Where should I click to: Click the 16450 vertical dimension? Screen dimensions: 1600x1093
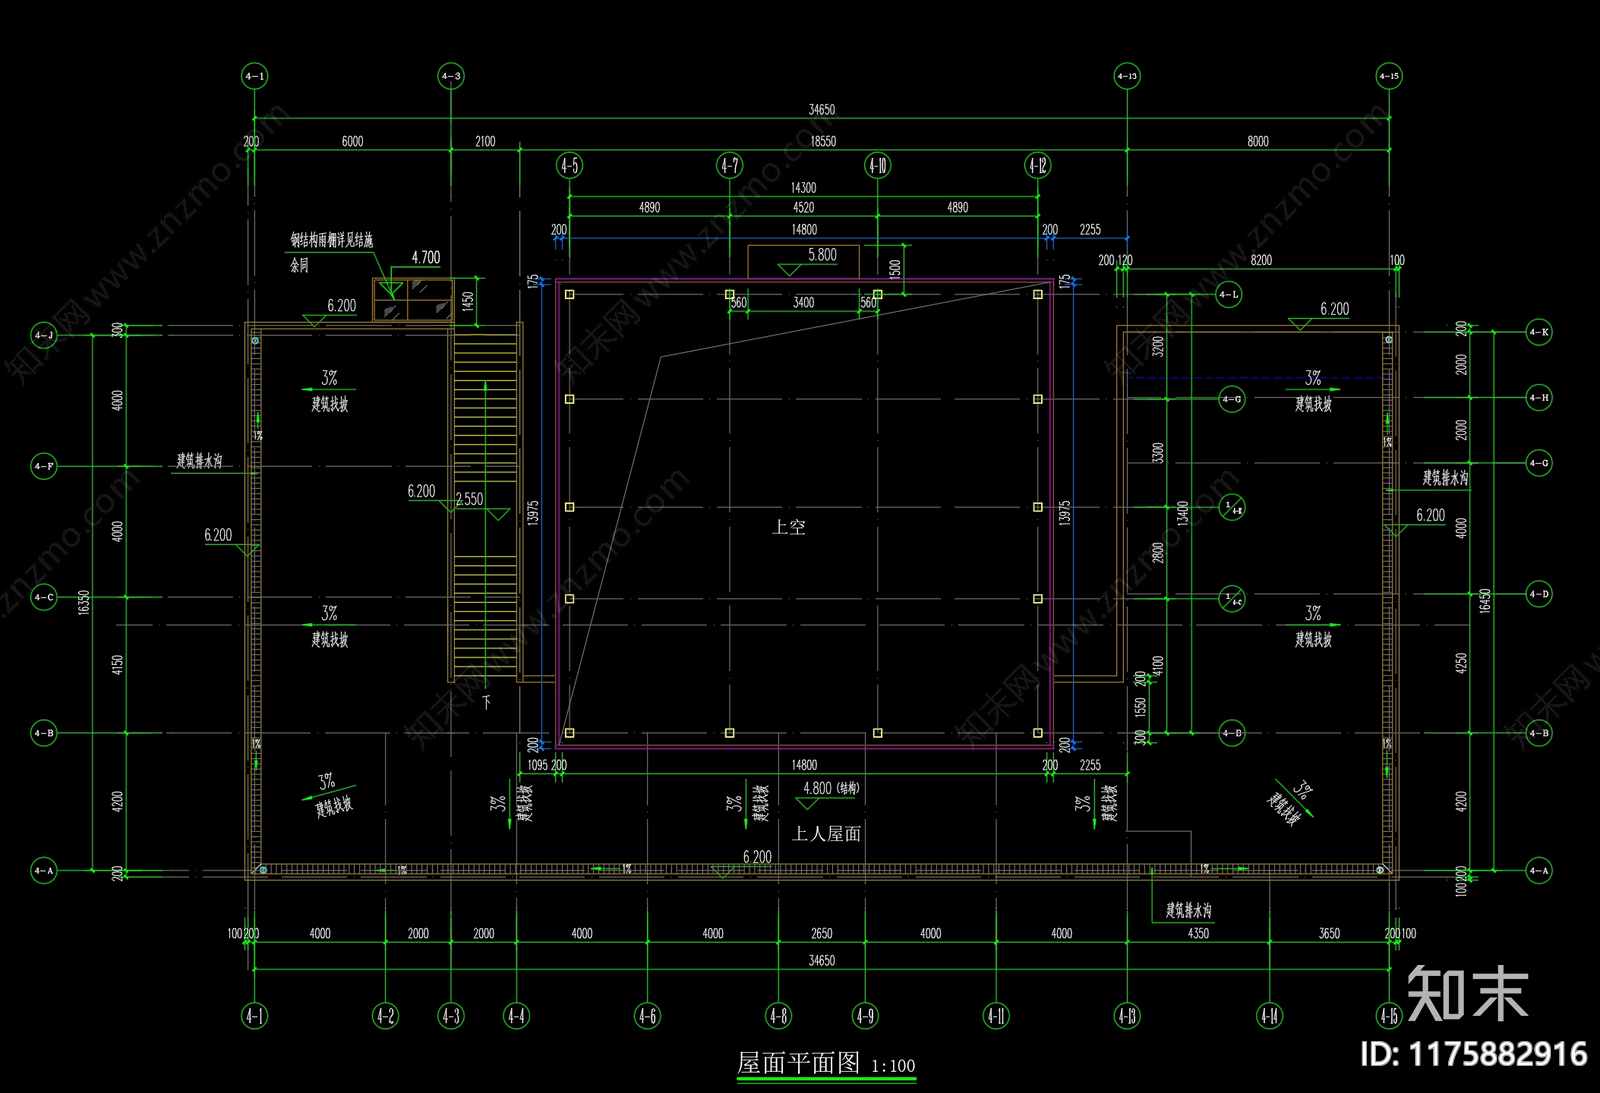click(1485, 601)
